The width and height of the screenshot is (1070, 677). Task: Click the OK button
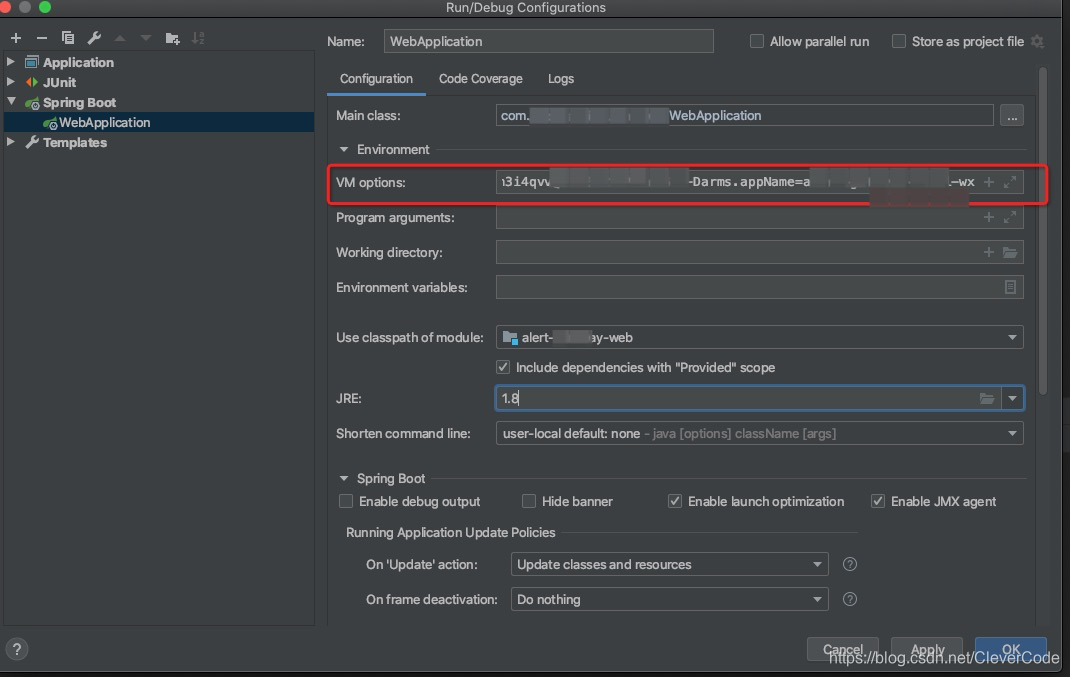[1011, 649]
